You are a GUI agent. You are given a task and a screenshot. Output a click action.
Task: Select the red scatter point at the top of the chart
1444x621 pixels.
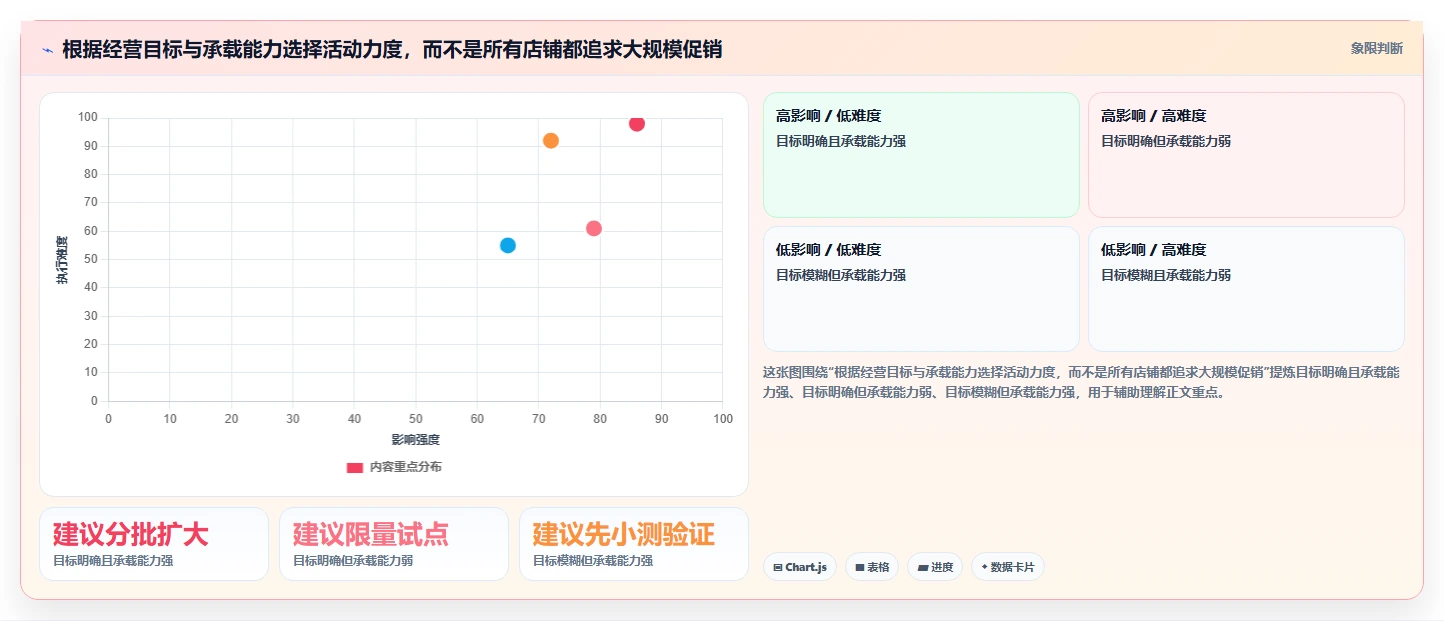pyautogui.click(x=637, y=123)
